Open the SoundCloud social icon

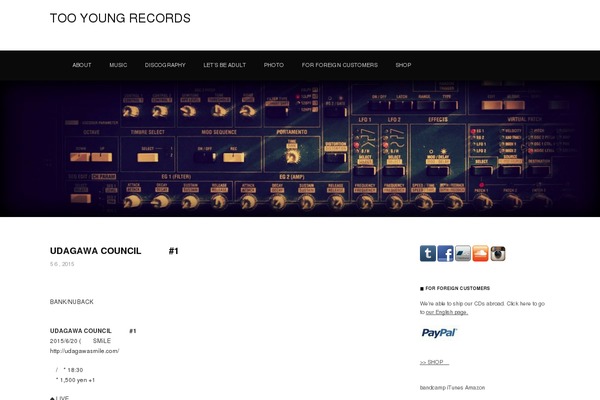(x=480, y=253)
